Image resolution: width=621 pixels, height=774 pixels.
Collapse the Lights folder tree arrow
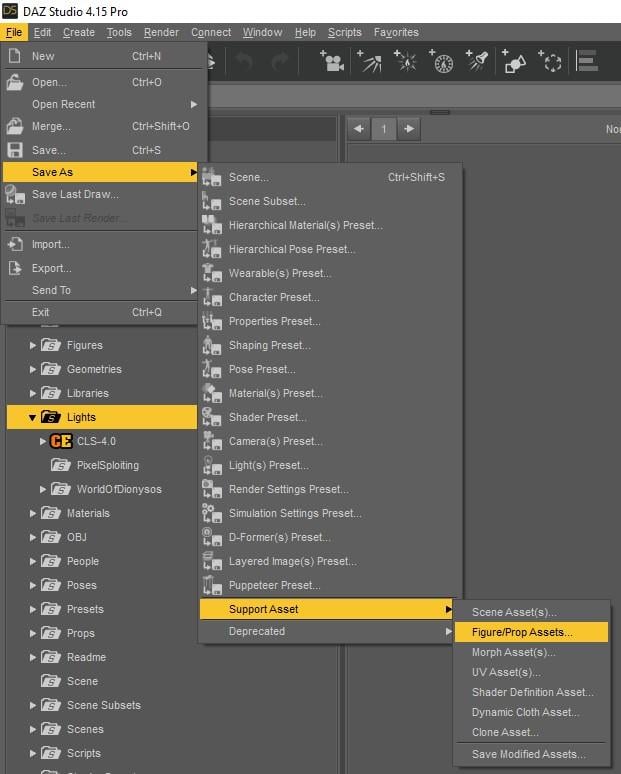pyautogui.click(x=32, y=418)
